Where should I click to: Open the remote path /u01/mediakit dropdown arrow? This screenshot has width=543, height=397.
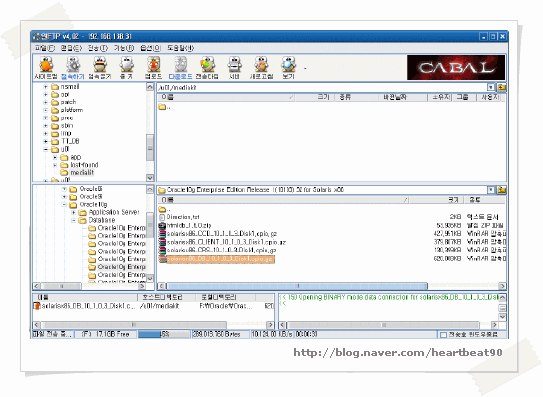tap(491, 87)
